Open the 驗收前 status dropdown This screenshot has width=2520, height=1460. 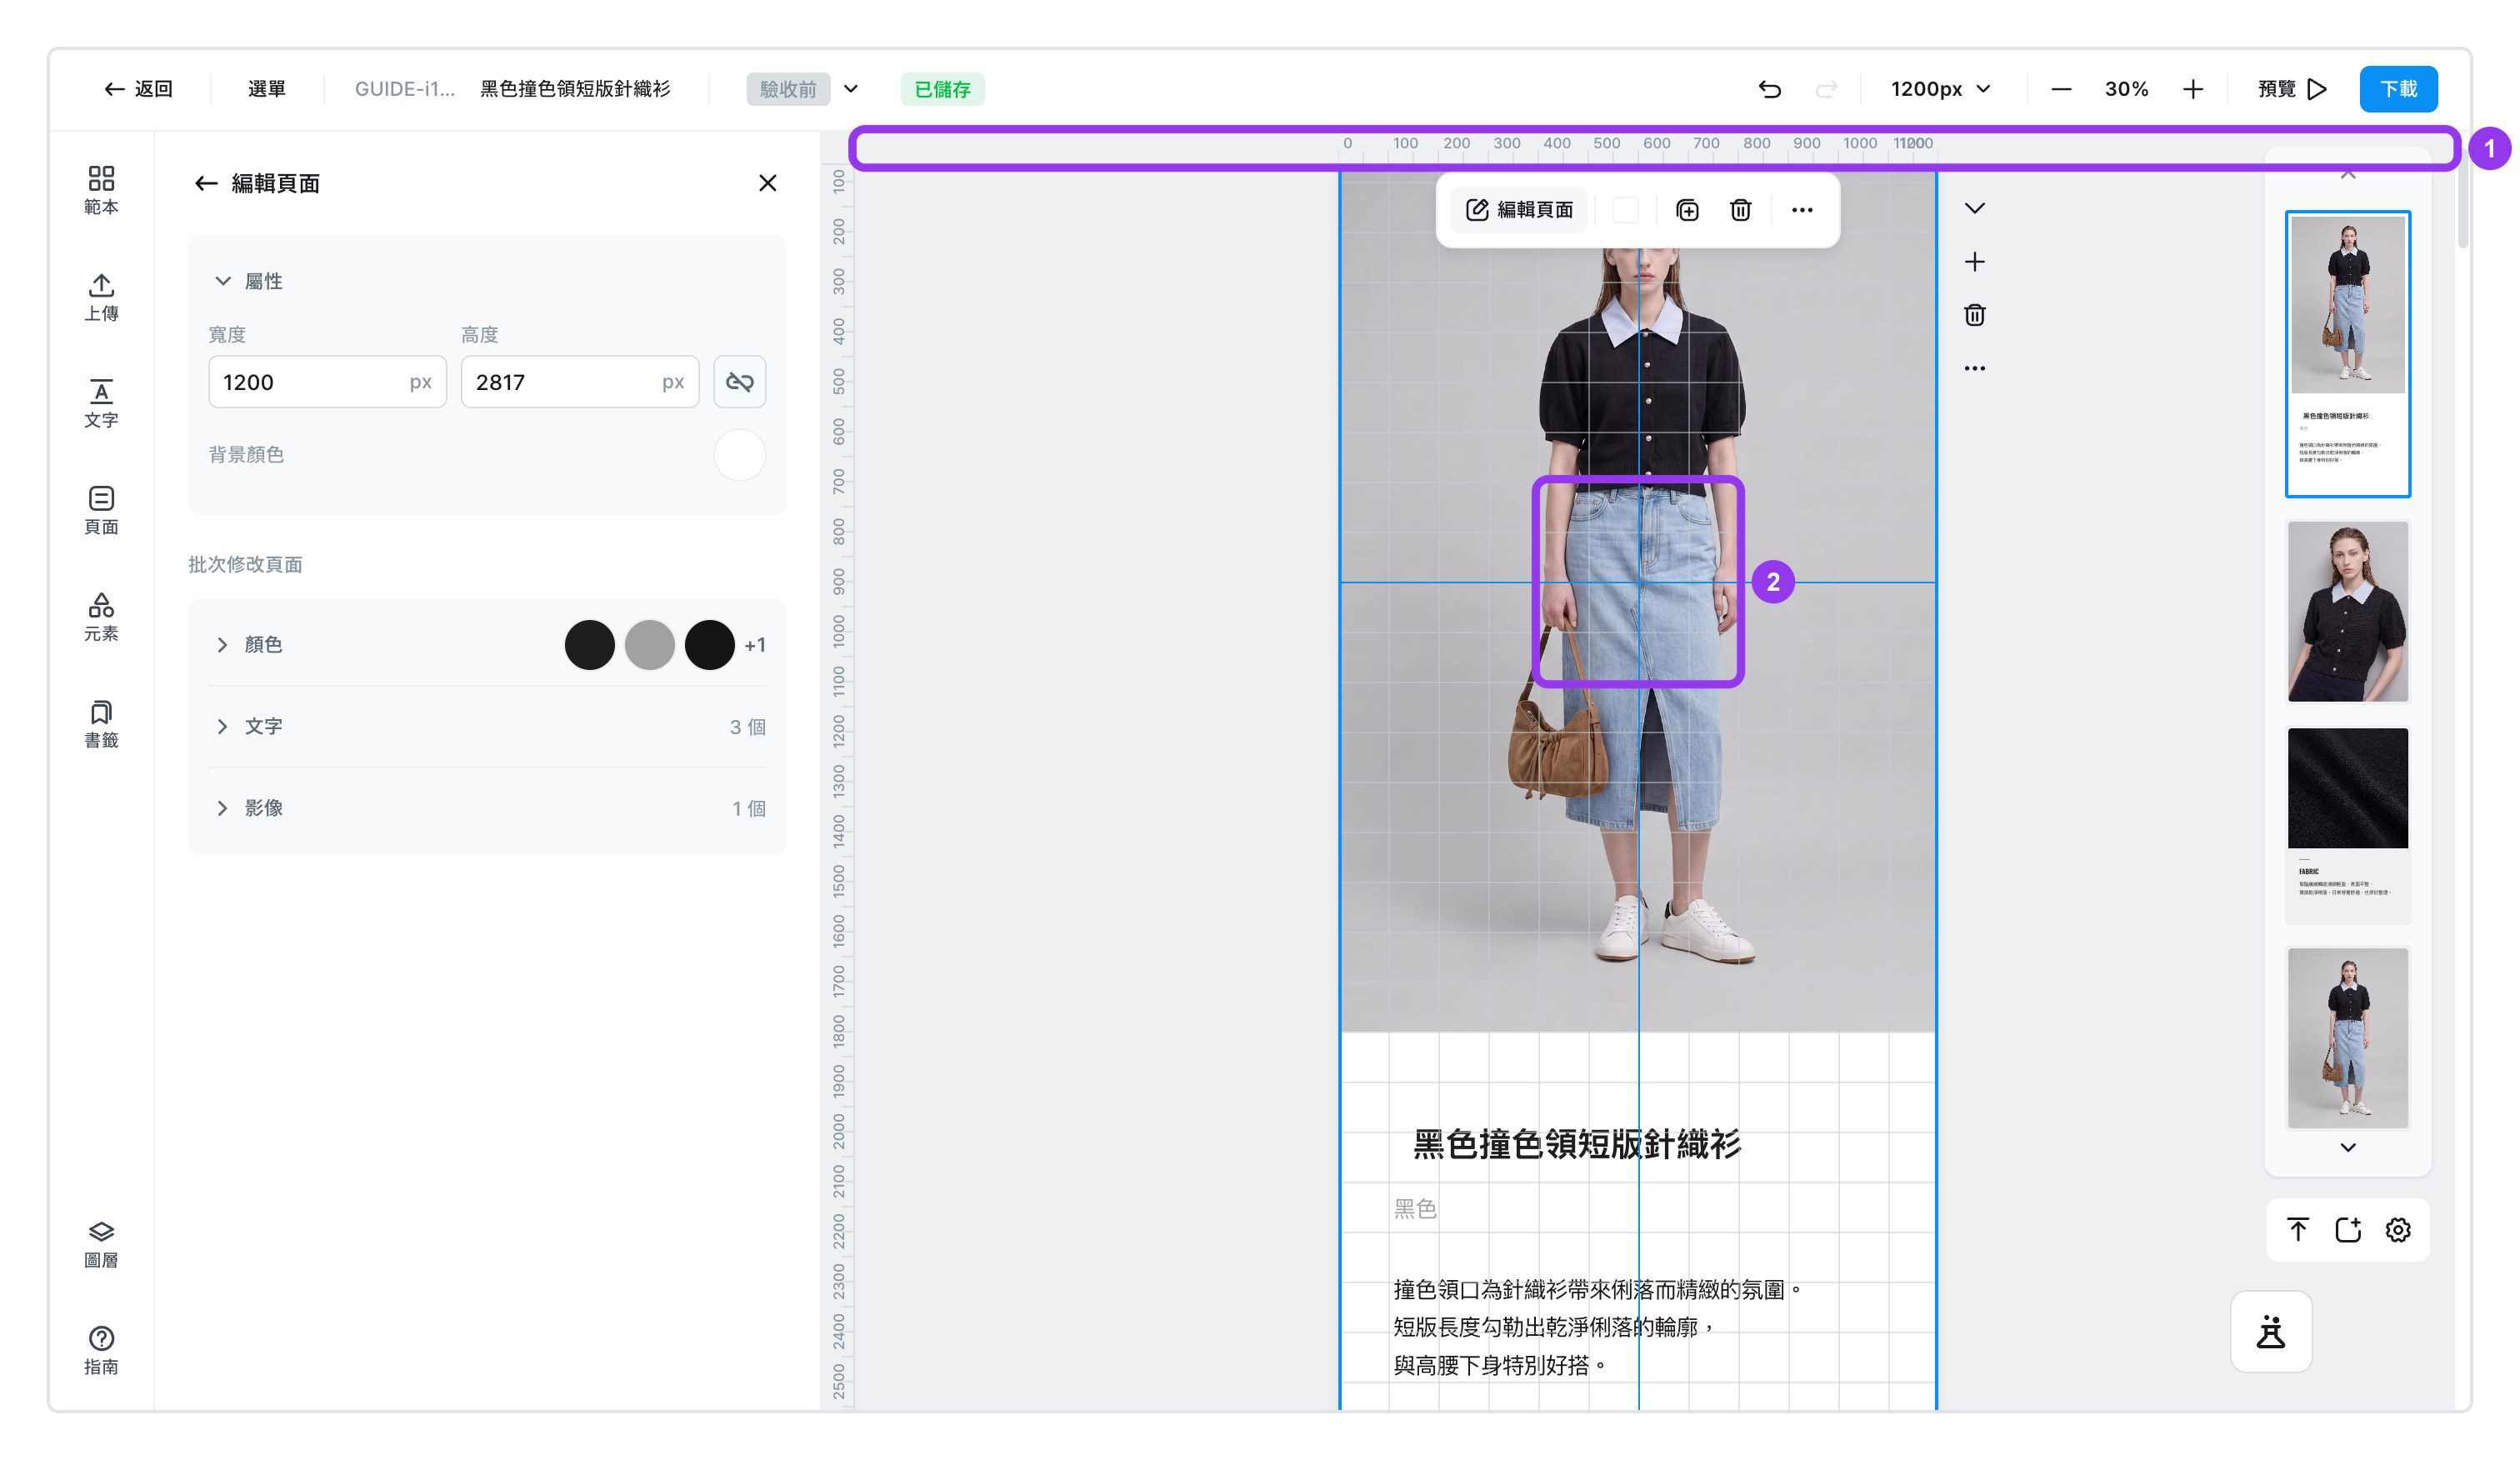click(x=803, y=89)
